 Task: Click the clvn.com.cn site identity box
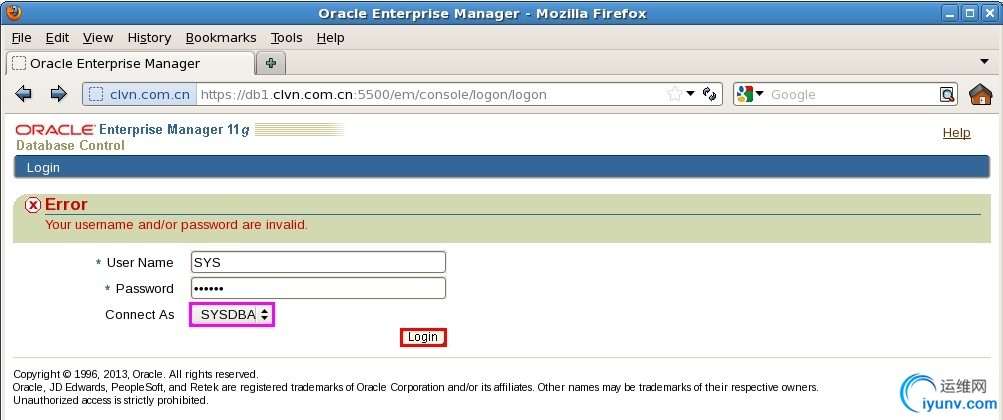coord(139,95)
